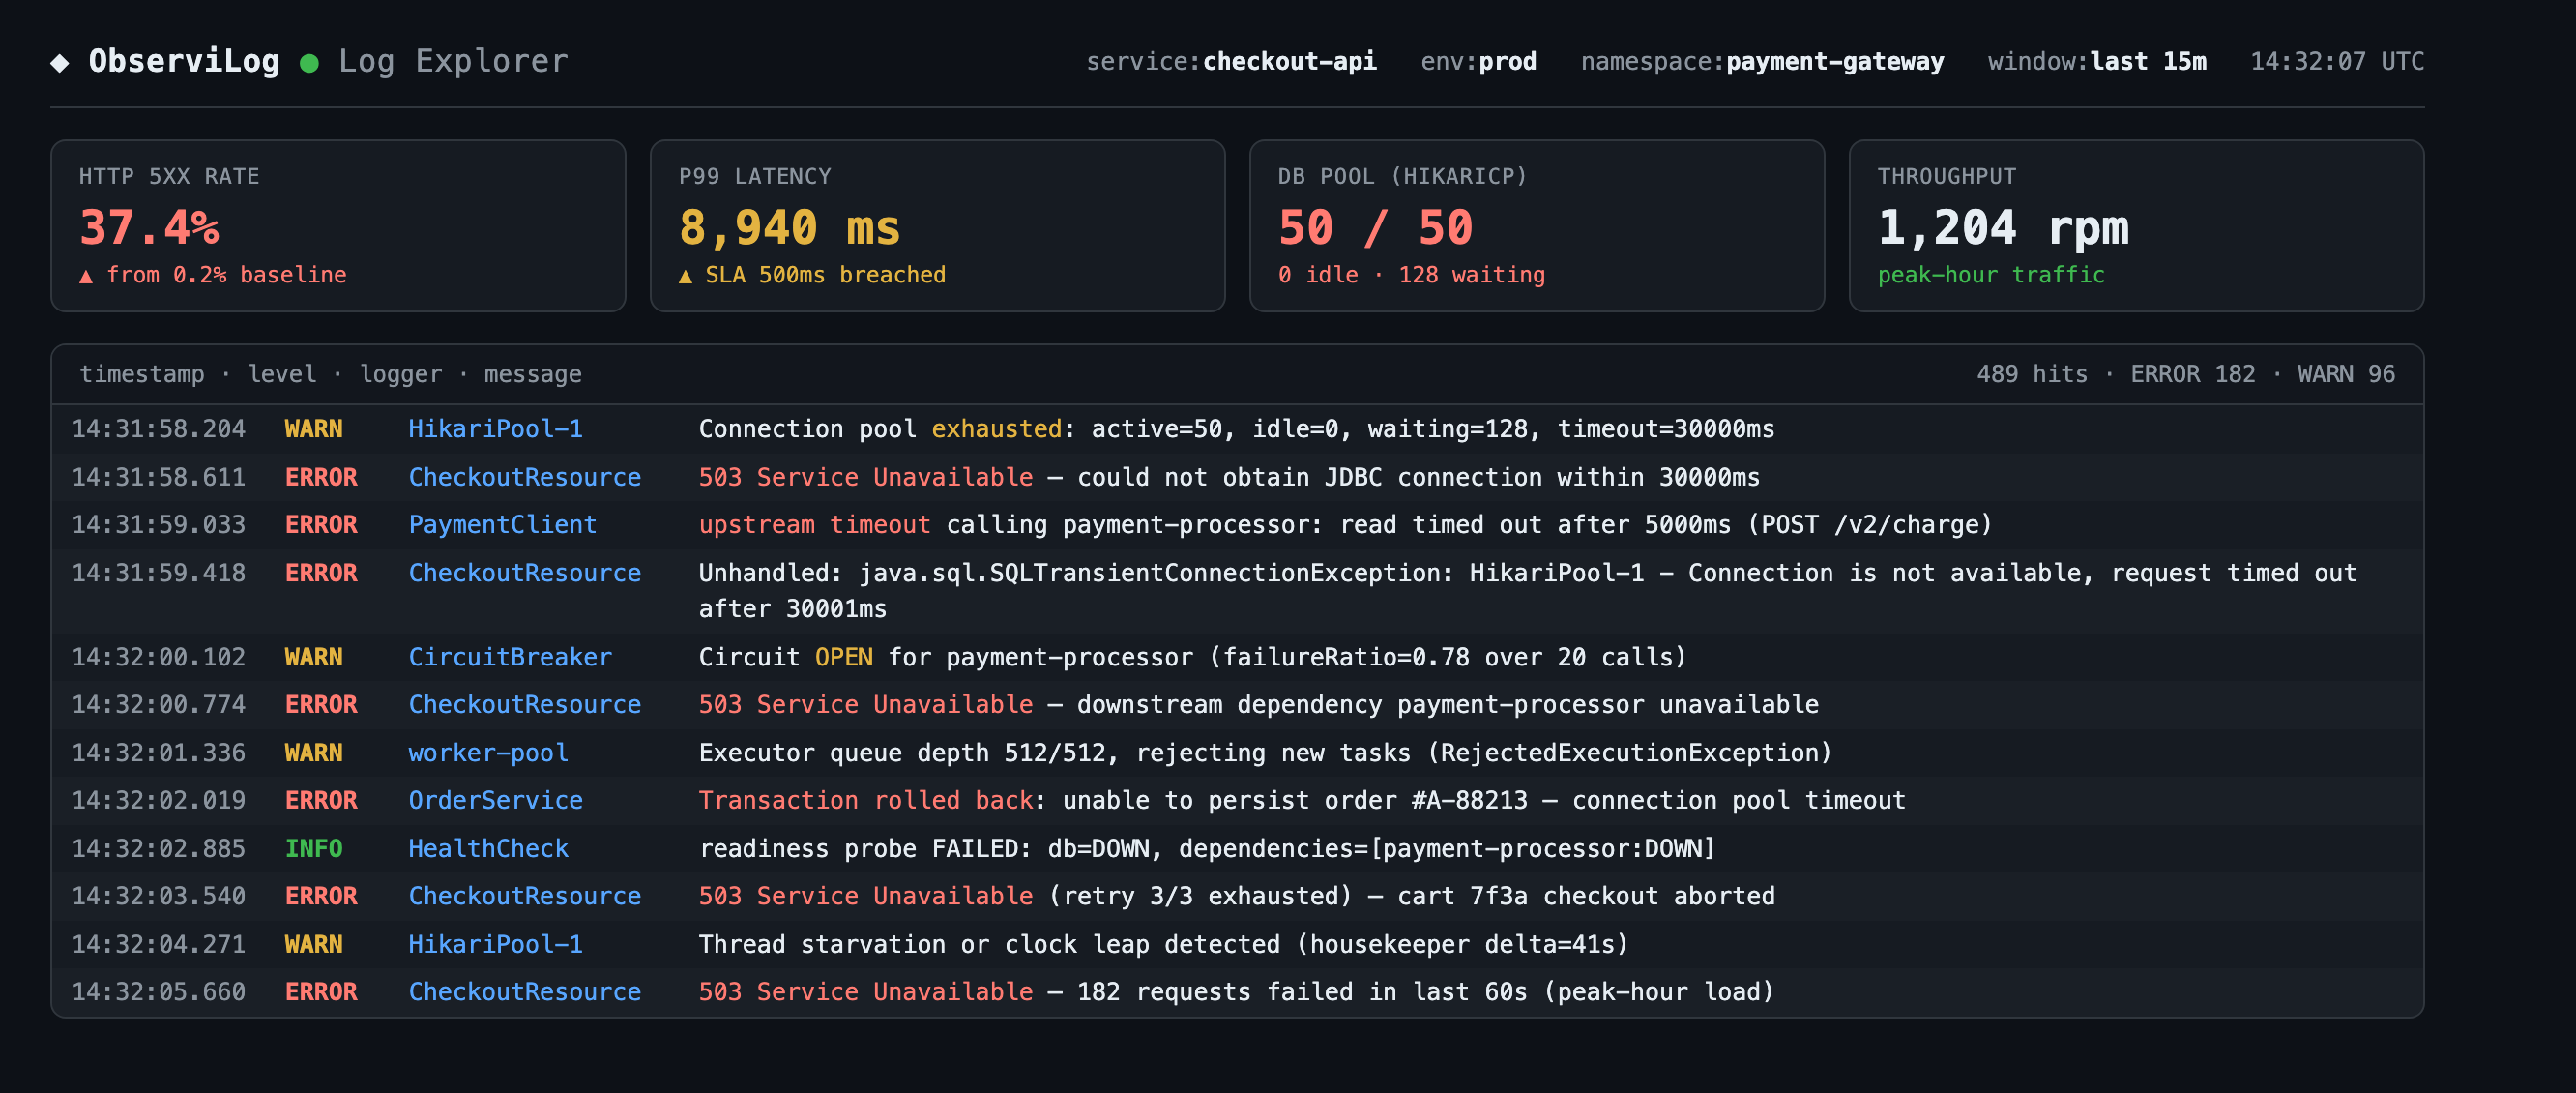This screenshot has height=1093, width=2576.
Task: Click the 'OPEN' circuit state text
Action: (843, 657)
